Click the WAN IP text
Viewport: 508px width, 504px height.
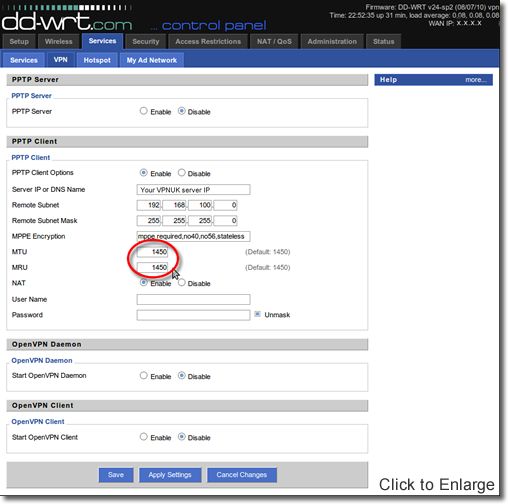(x=455, y=23)
